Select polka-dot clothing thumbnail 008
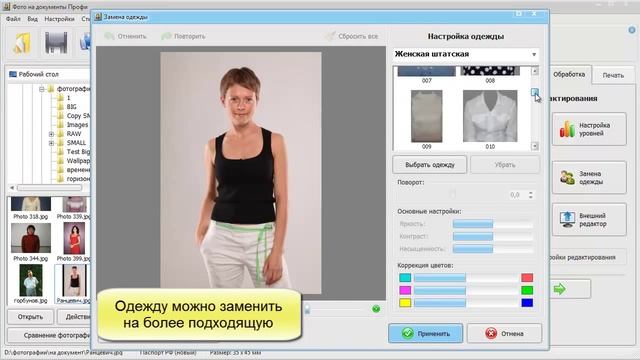The image size is (640, 360). pos(490,71)
